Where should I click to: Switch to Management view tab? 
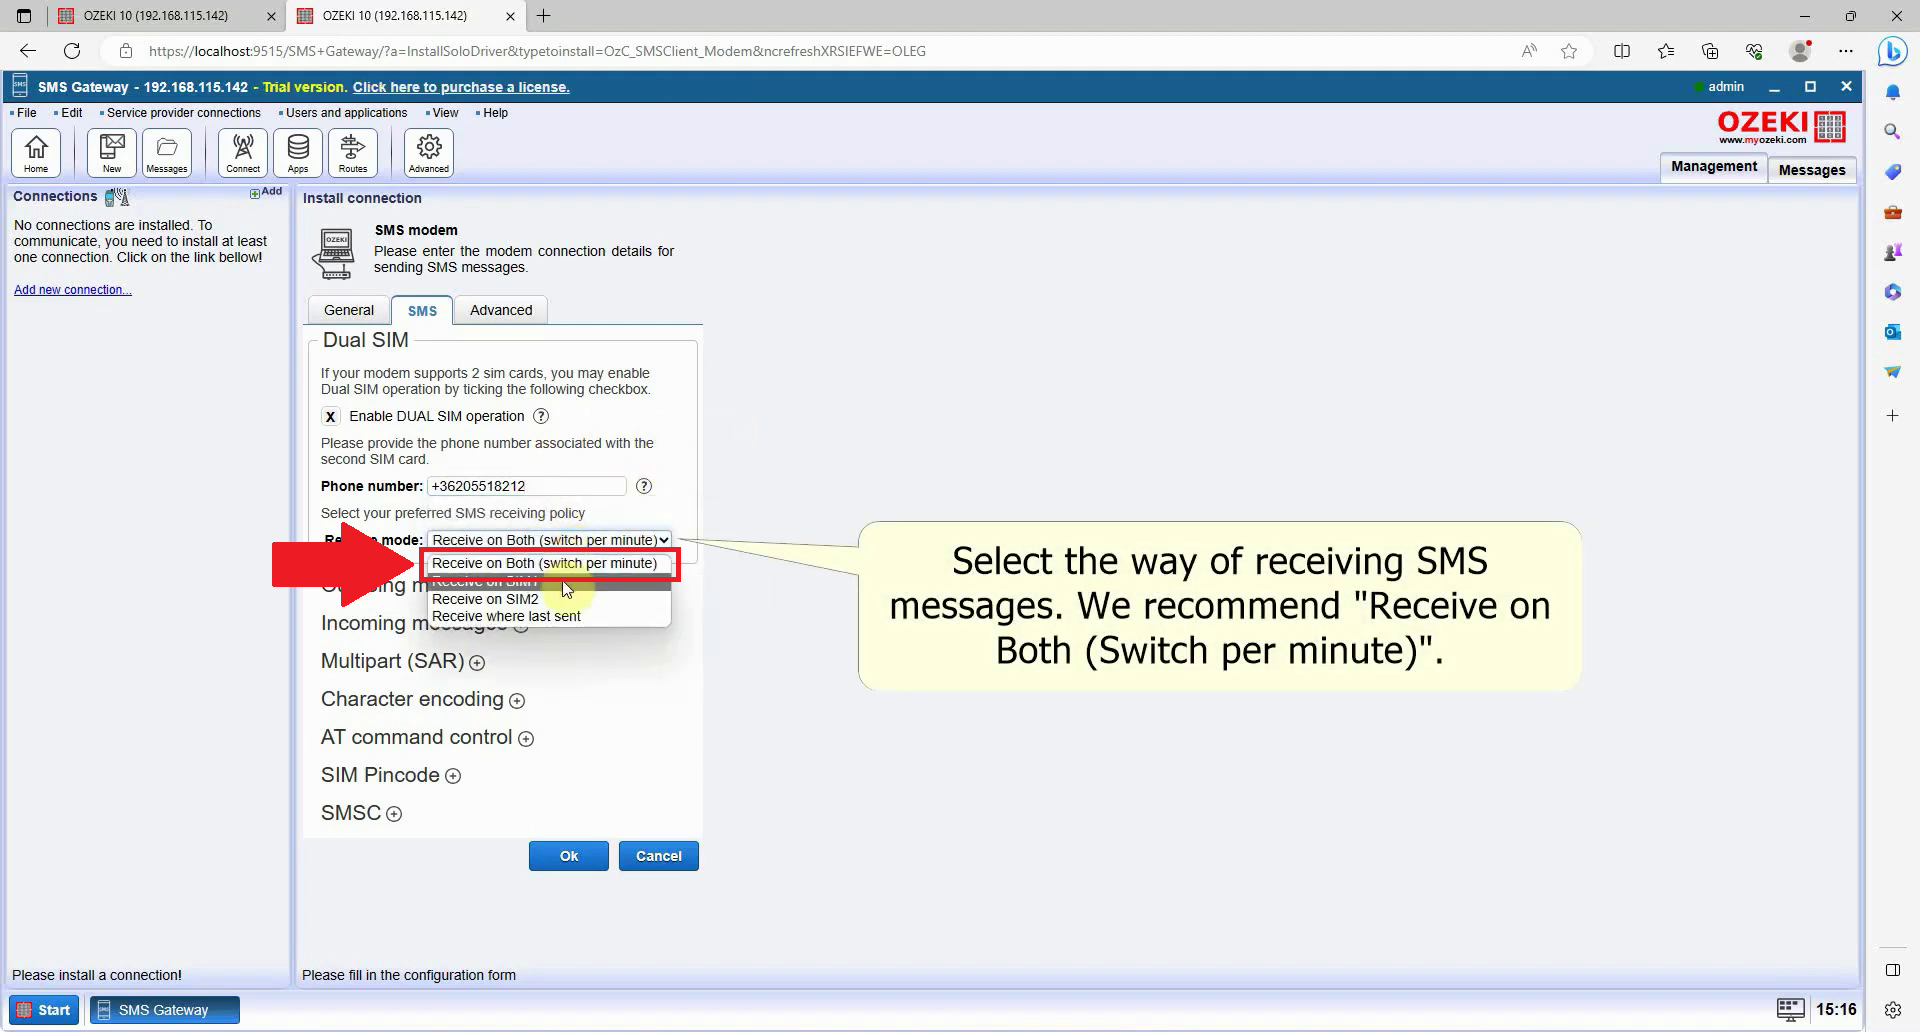tap(1713, 167)
